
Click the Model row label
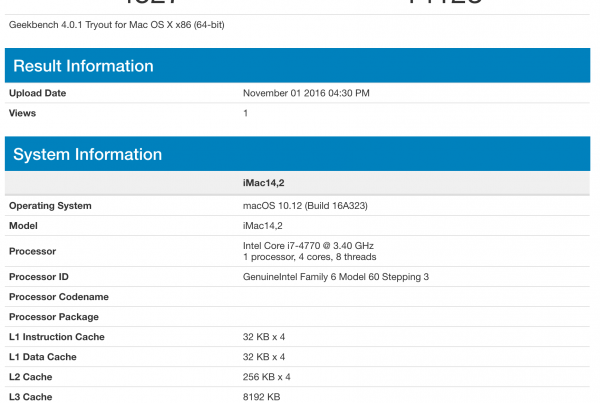(x=23, y=226)
